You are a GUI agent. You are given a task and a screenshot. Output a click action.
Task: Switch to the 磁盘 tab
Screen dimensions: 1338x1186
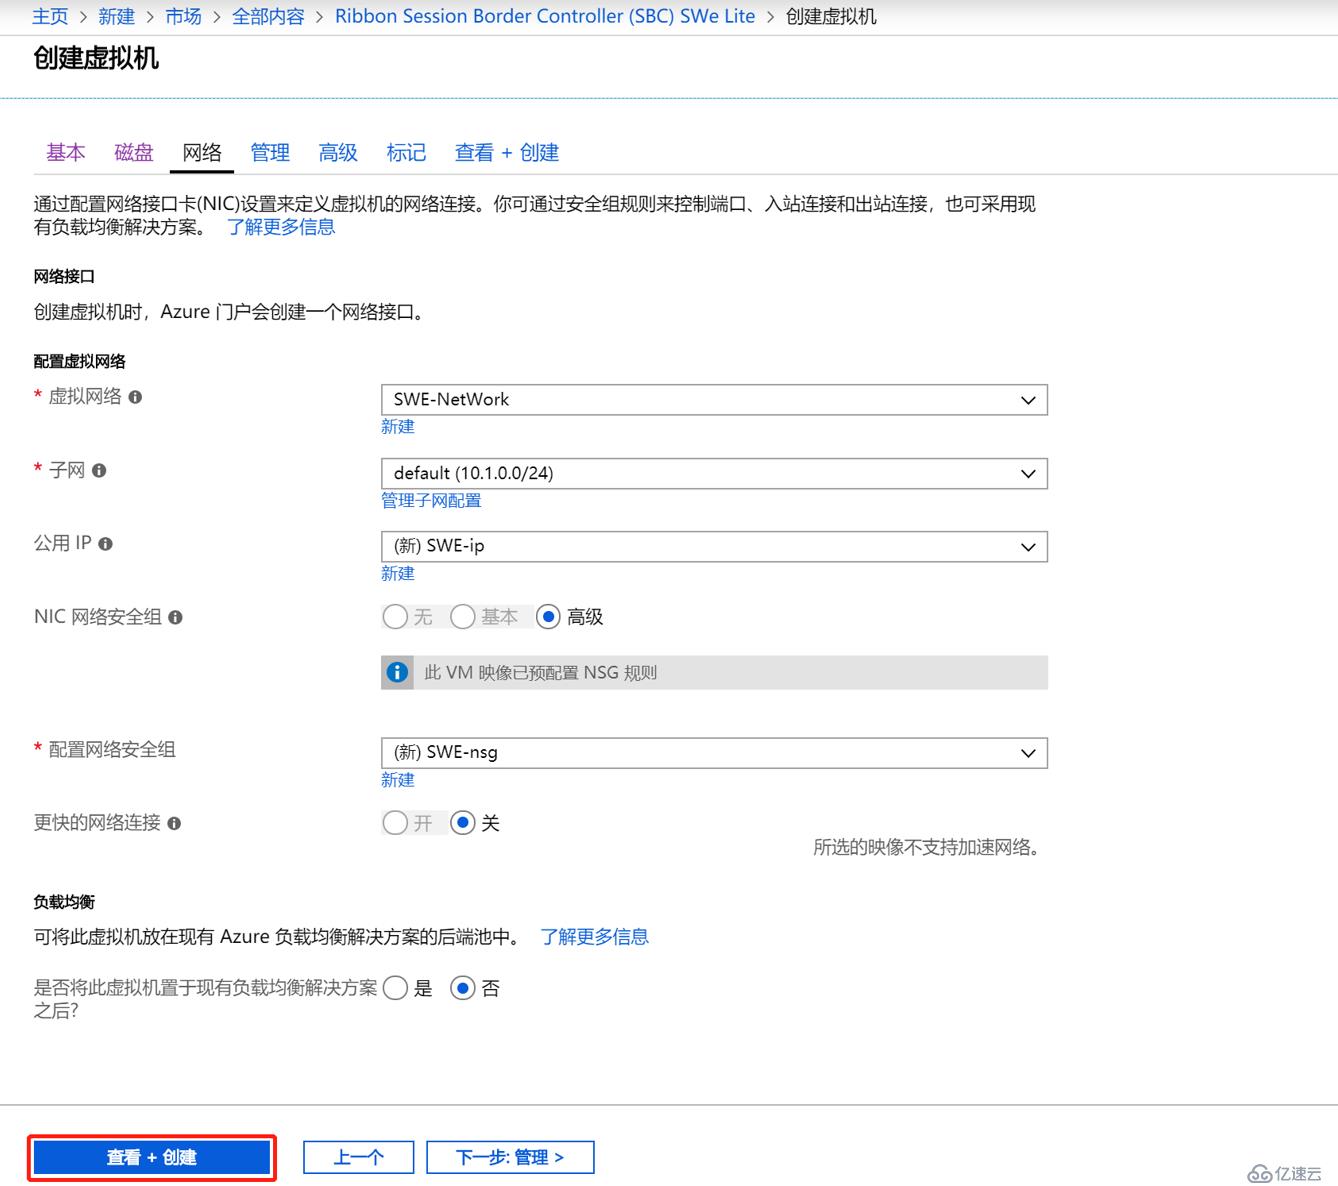(134, 152)
